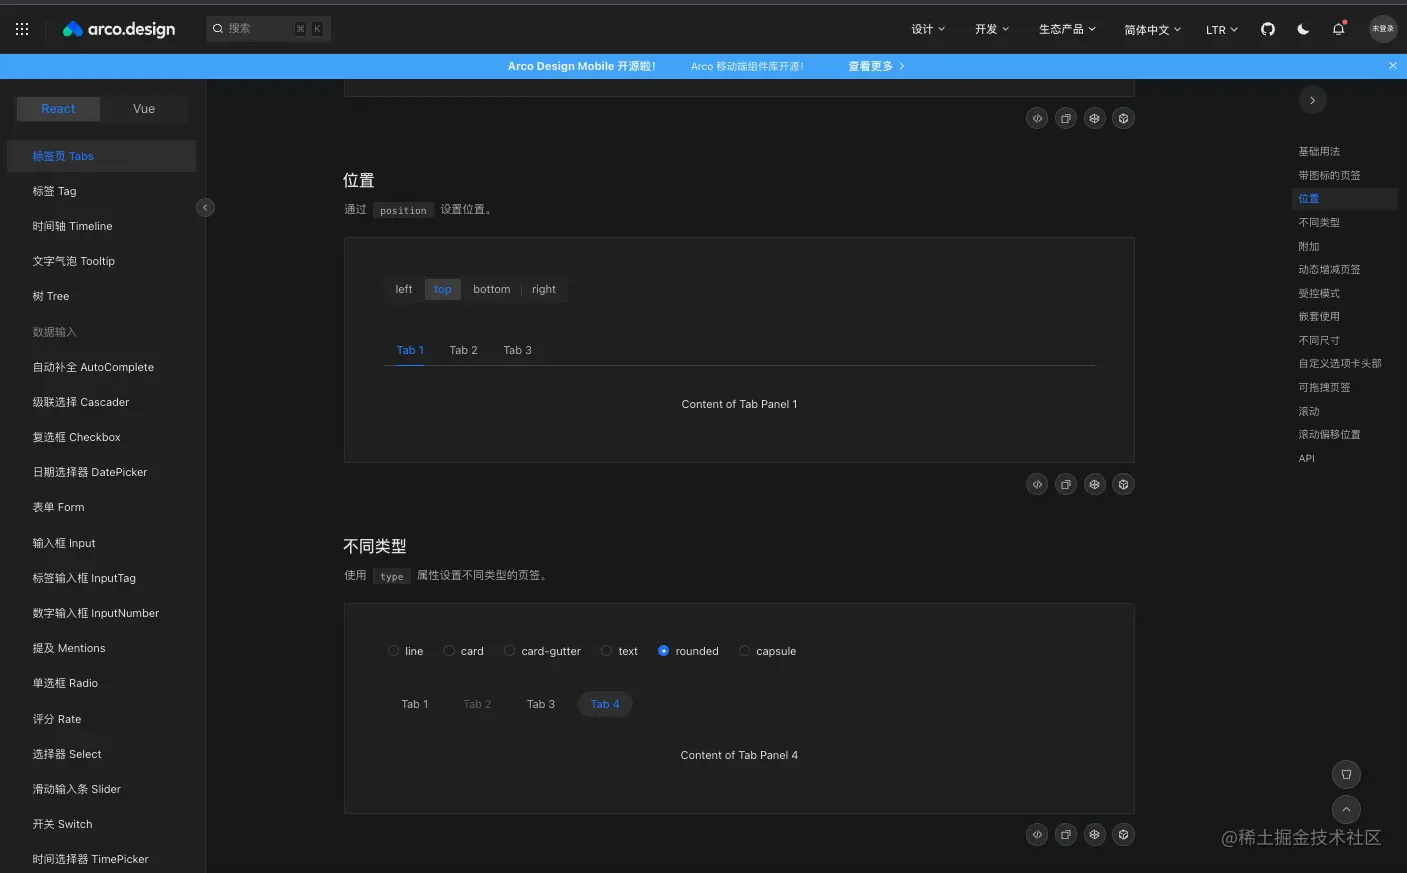The width and height of the screenshot is (1407, 873).
Task: Jump to the 嵌套使用 anchor
Action: pos(1319,317)
